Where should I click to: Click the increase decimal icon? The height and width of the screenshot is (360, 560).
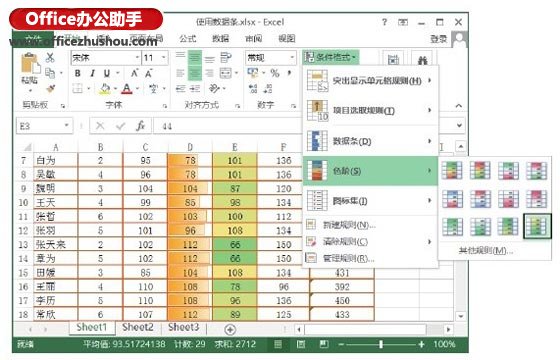253,88
